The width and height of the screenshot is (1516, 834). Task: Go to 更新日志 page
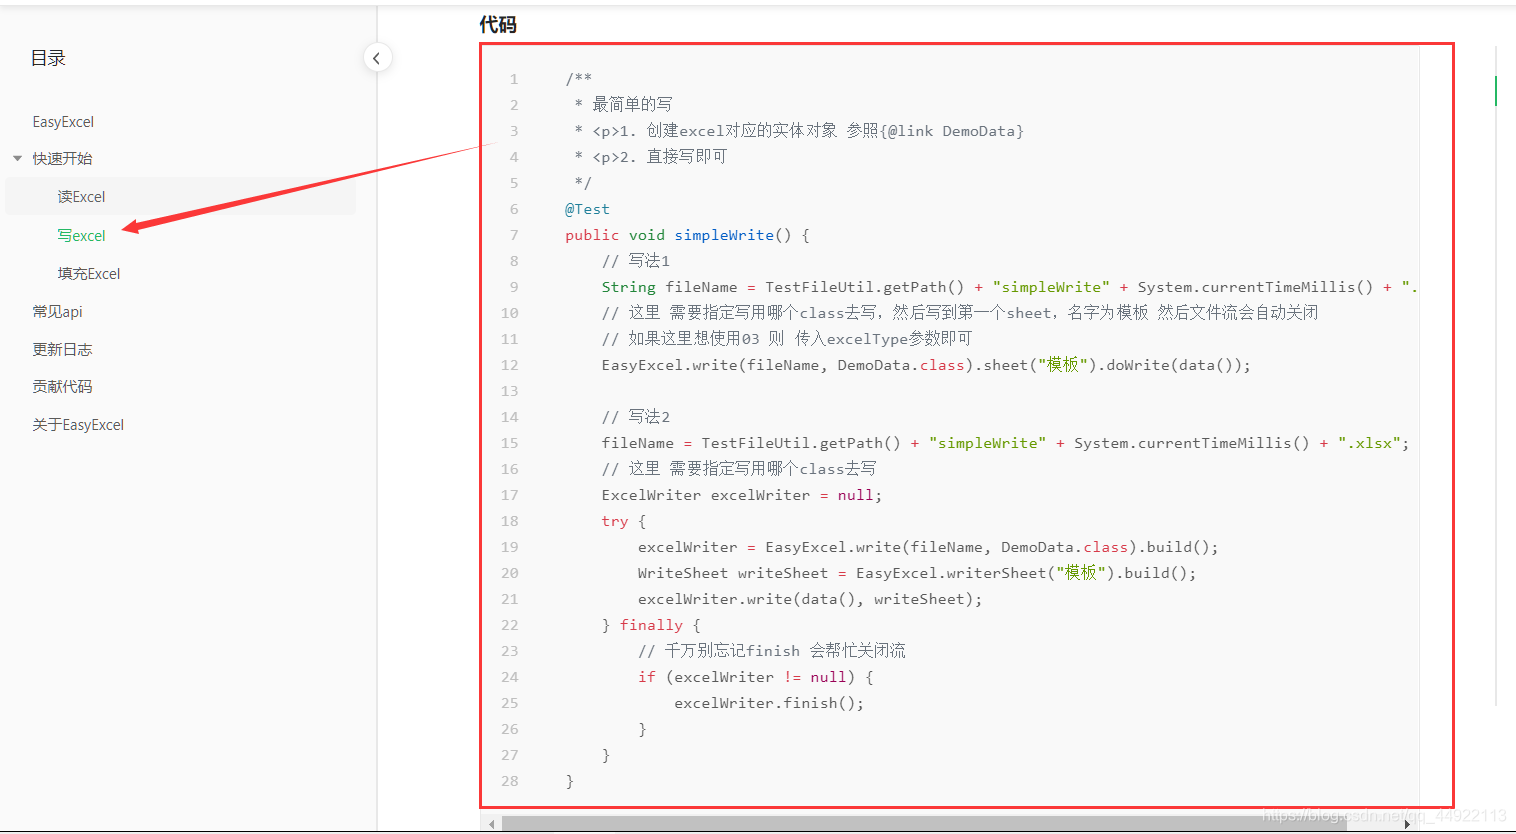pyautogui.click(x=62, y=350)
